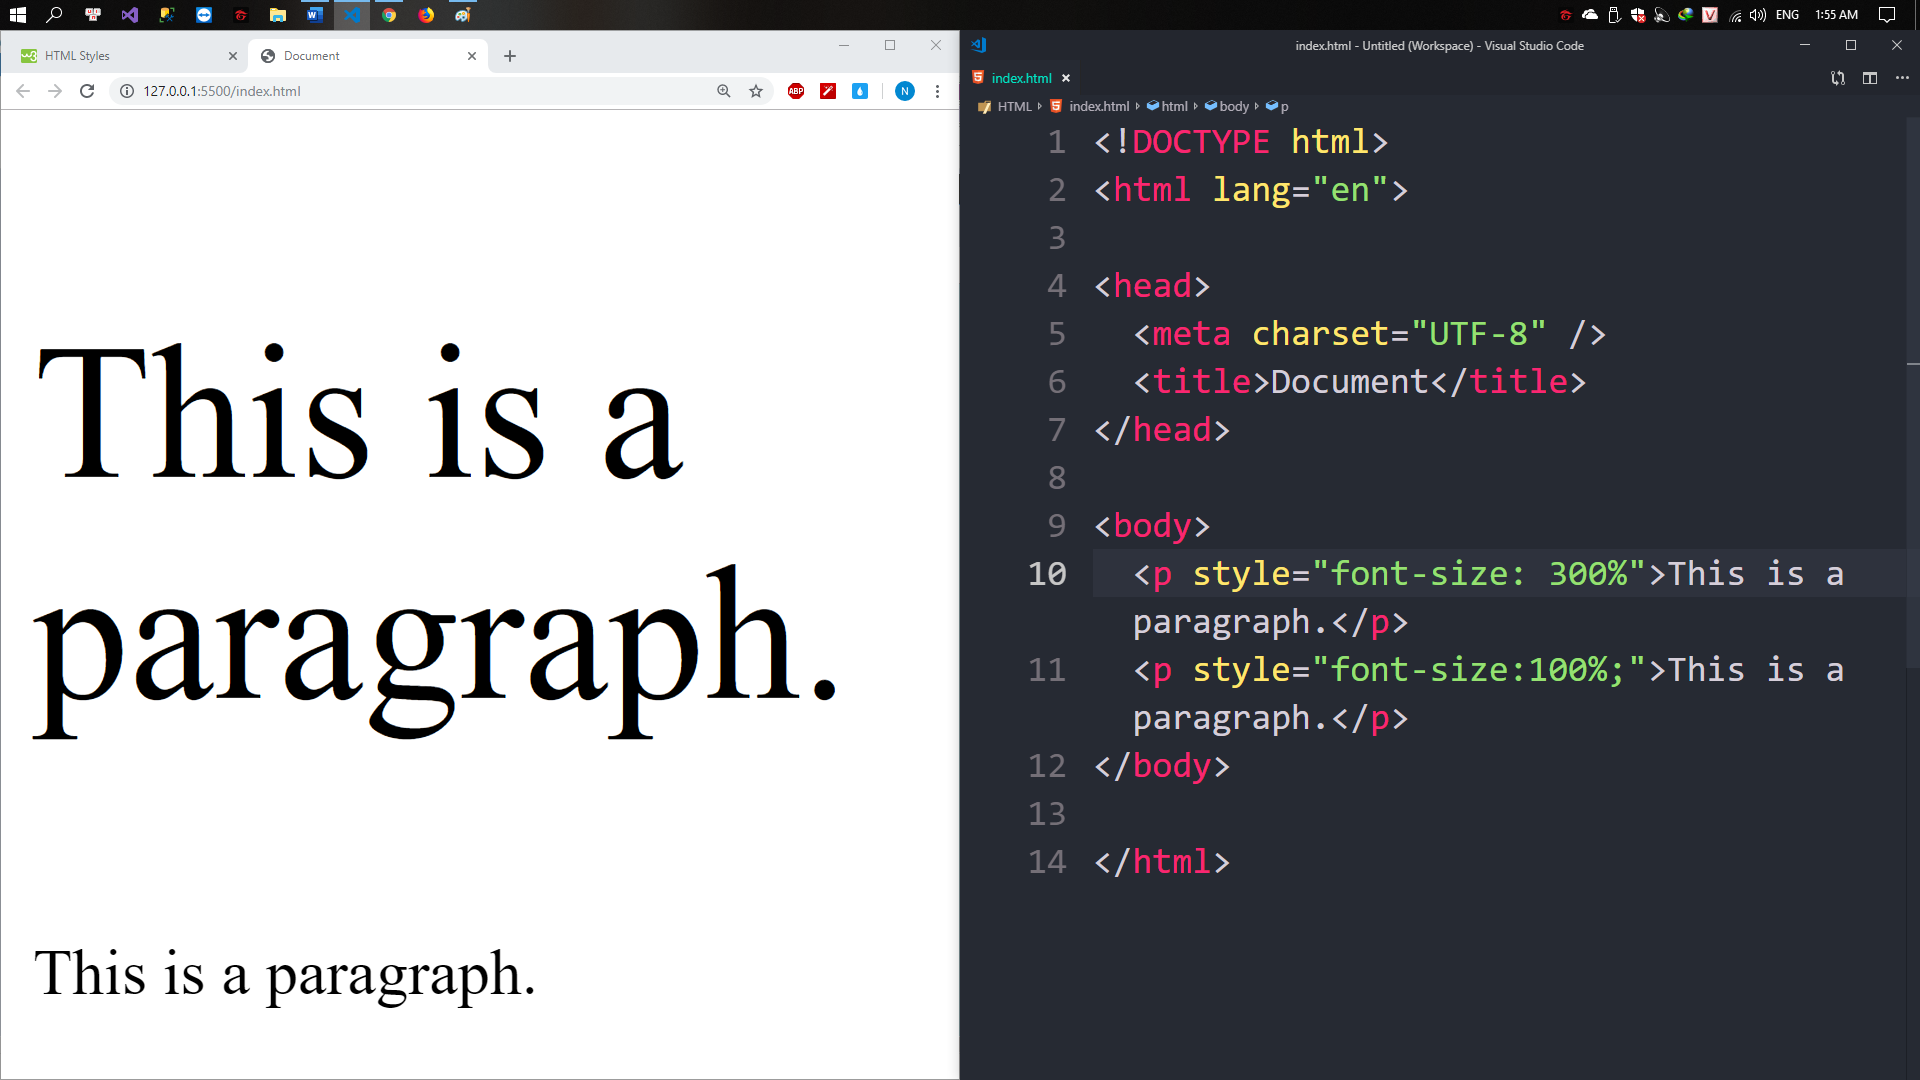Click the red pen extension icon
Screen dimensions: 1920x1080
(x=828, y=91)
